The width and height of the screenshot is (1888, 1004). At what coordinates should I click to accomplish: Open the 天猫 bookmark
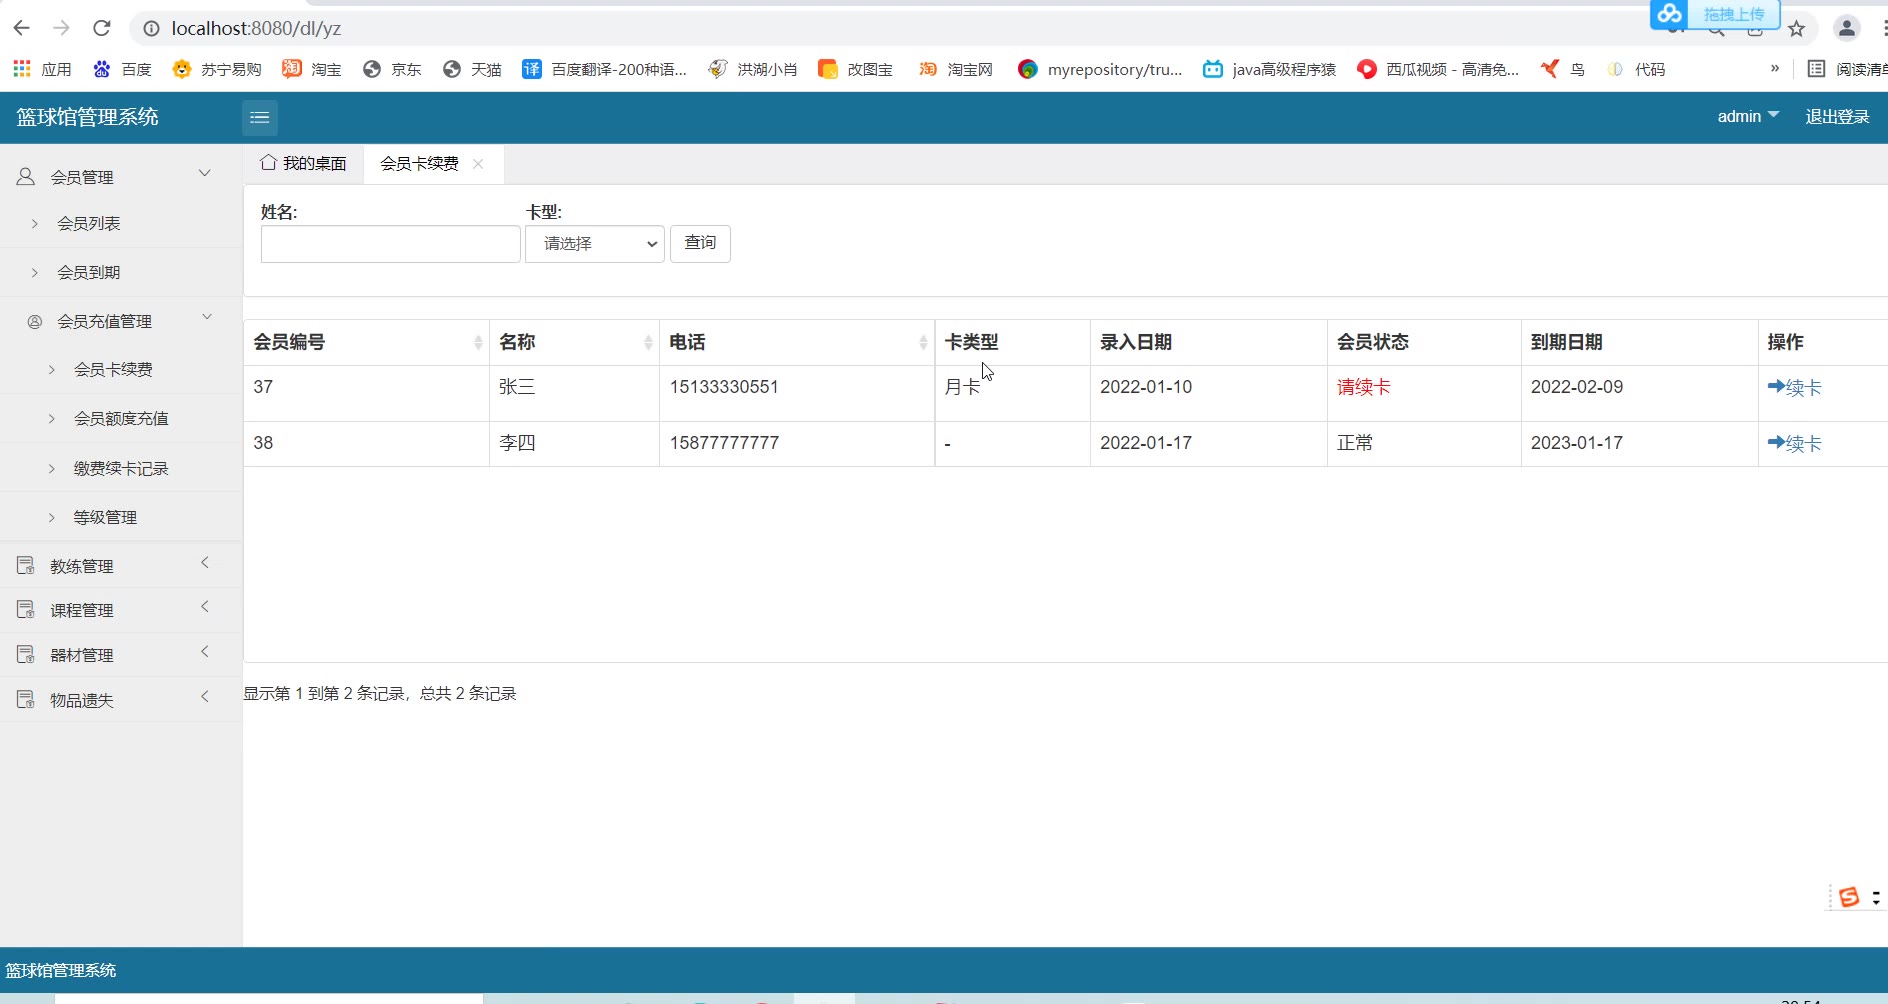coord(472,69)
